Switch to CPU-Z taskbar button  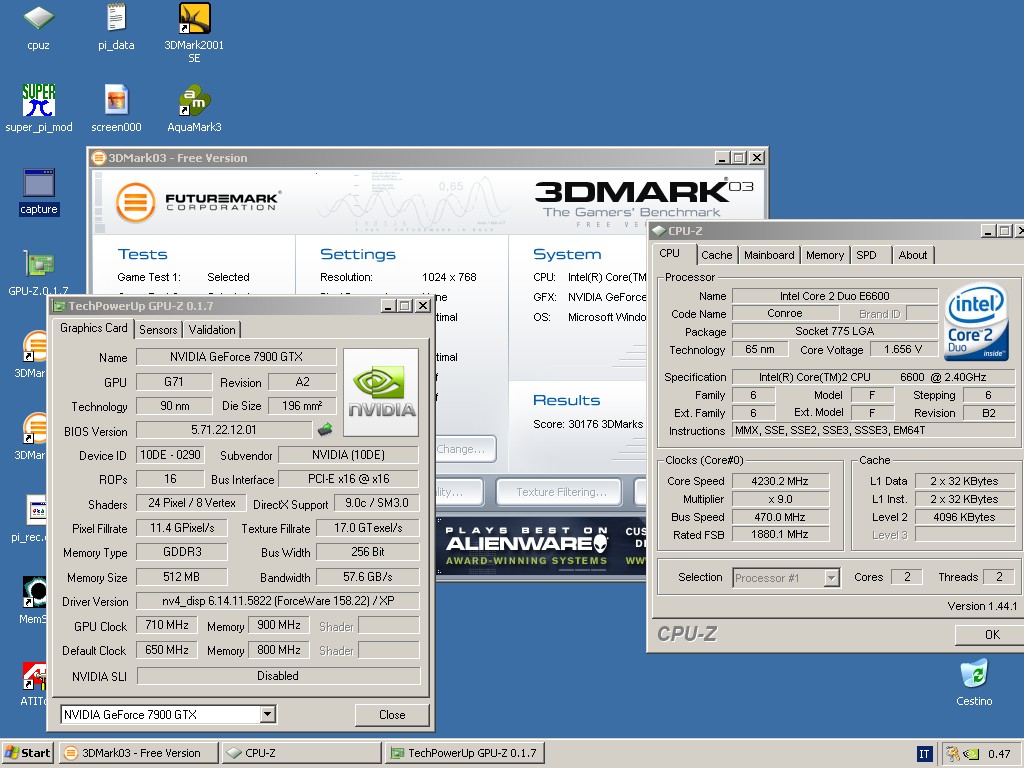301,753
